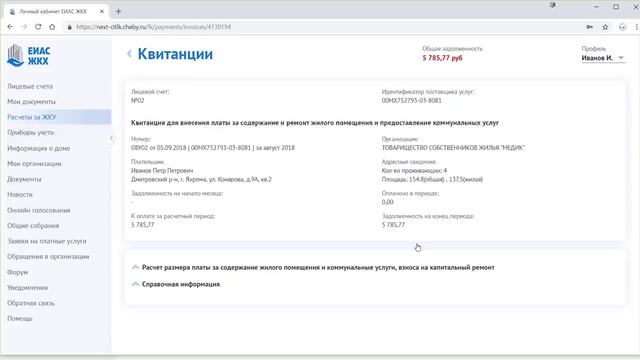Open Новости in the sidebar
The height and width of the screenshot is (360, 640).
click(x=20, y=195)
